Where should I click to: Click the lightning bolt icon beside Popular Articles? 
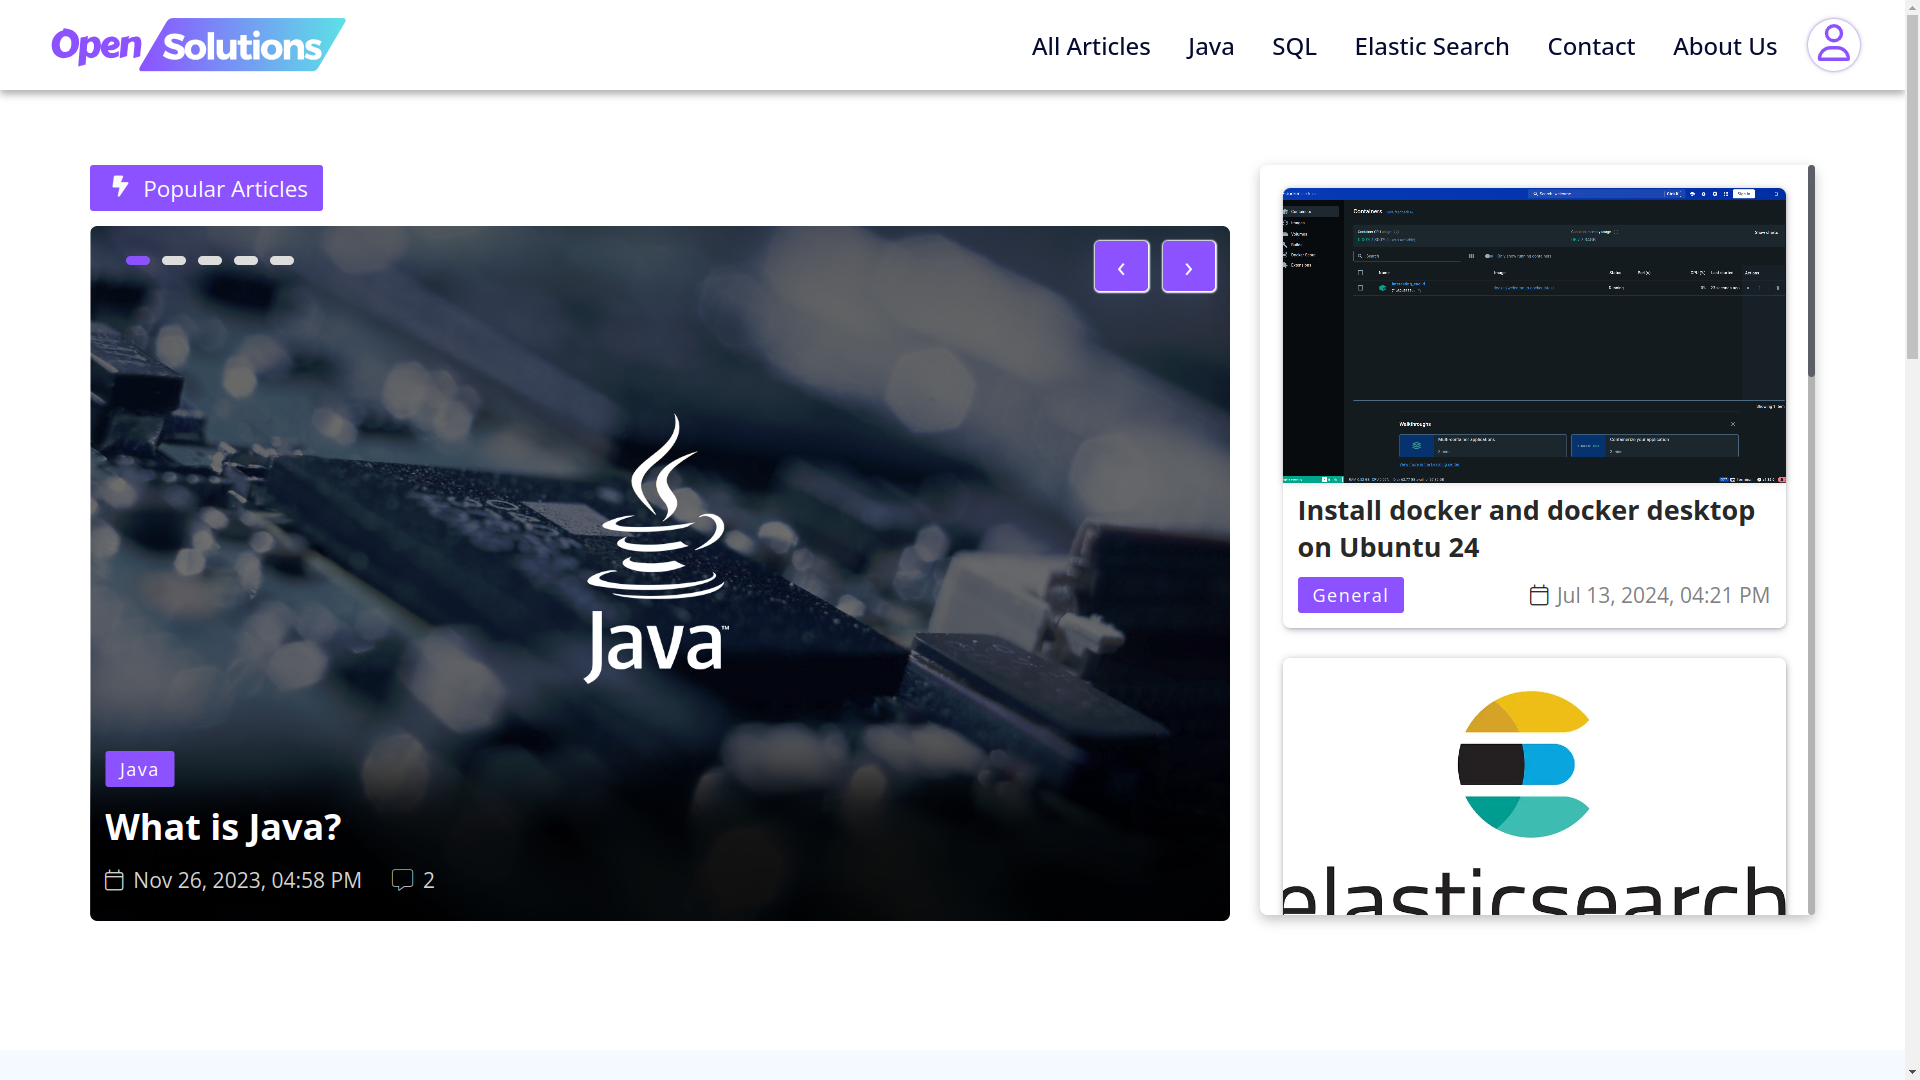coord(120,187)
